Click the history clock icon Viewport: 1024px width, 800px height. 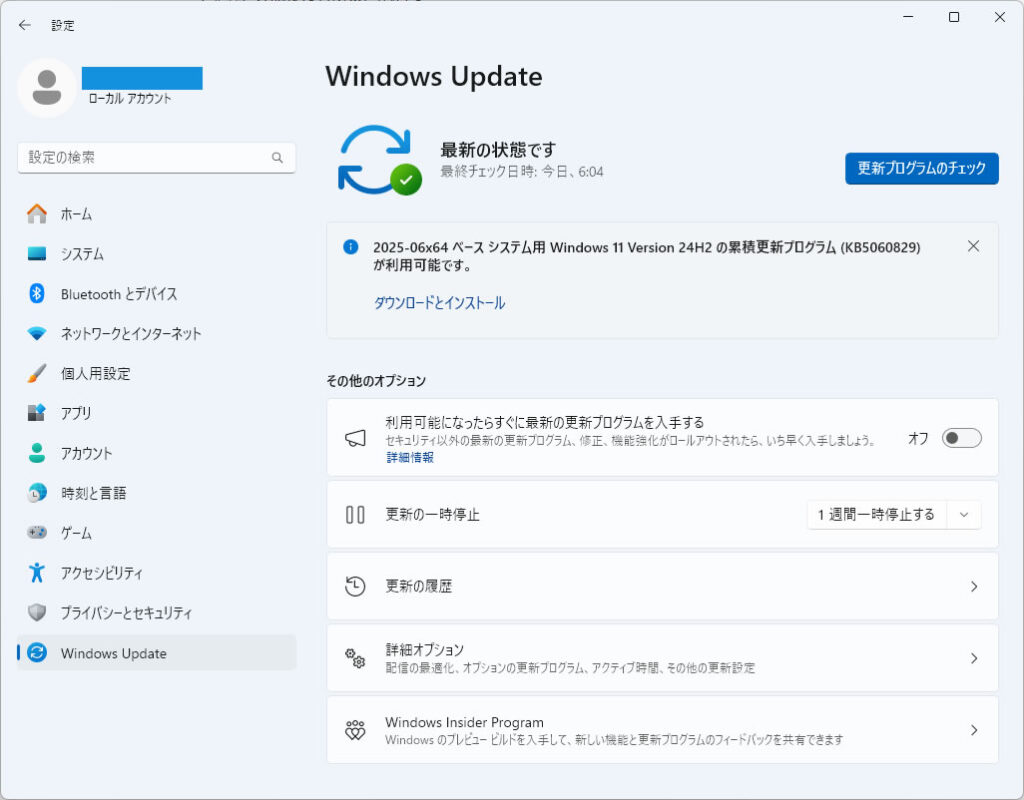(355, 586)
